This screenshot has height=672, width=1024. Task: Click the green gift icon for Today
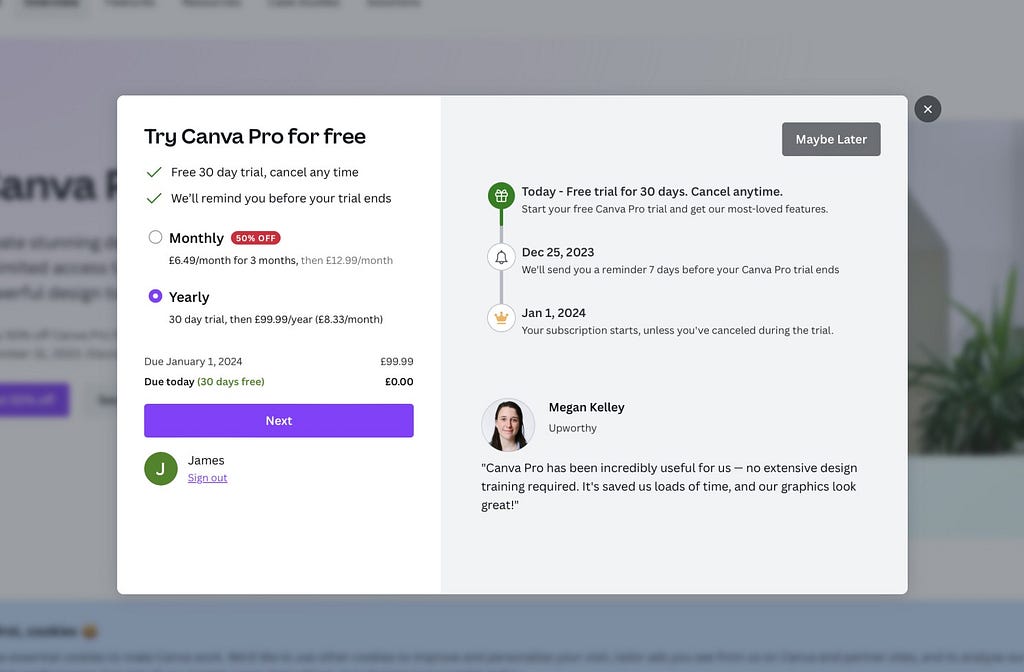tap(501, 195)
